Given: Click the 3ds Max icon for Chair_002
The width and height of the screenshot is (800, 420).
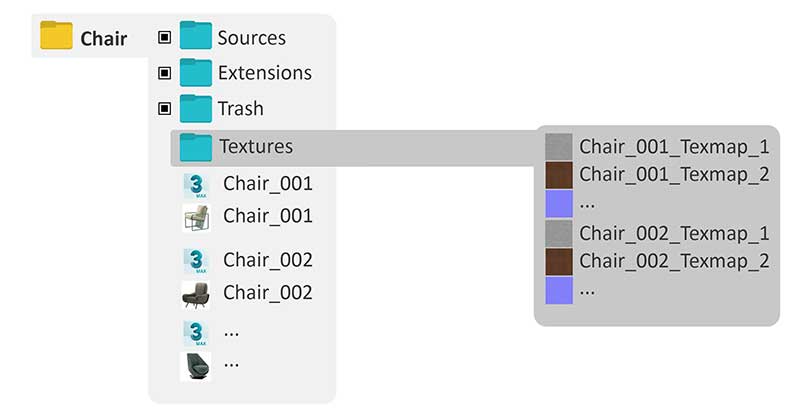Looking at the screenshot, I should tap(196, 262).
